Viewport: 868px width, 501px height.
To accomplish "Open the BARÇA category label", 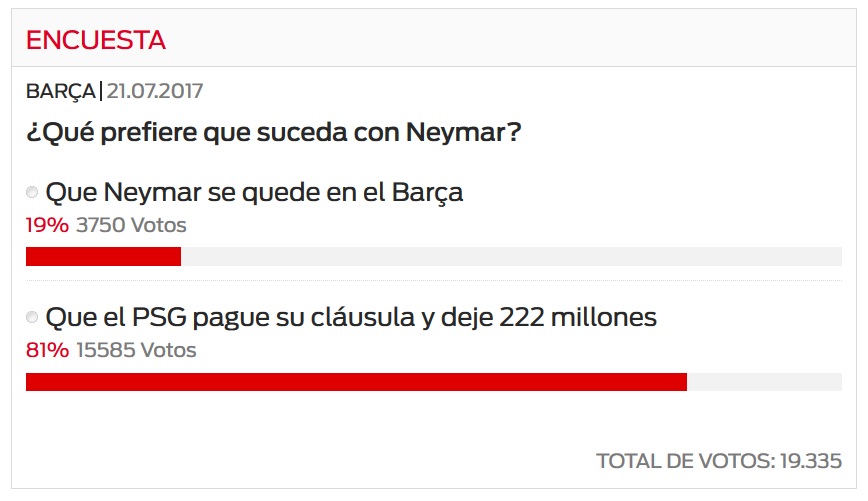I will point(60,91).
